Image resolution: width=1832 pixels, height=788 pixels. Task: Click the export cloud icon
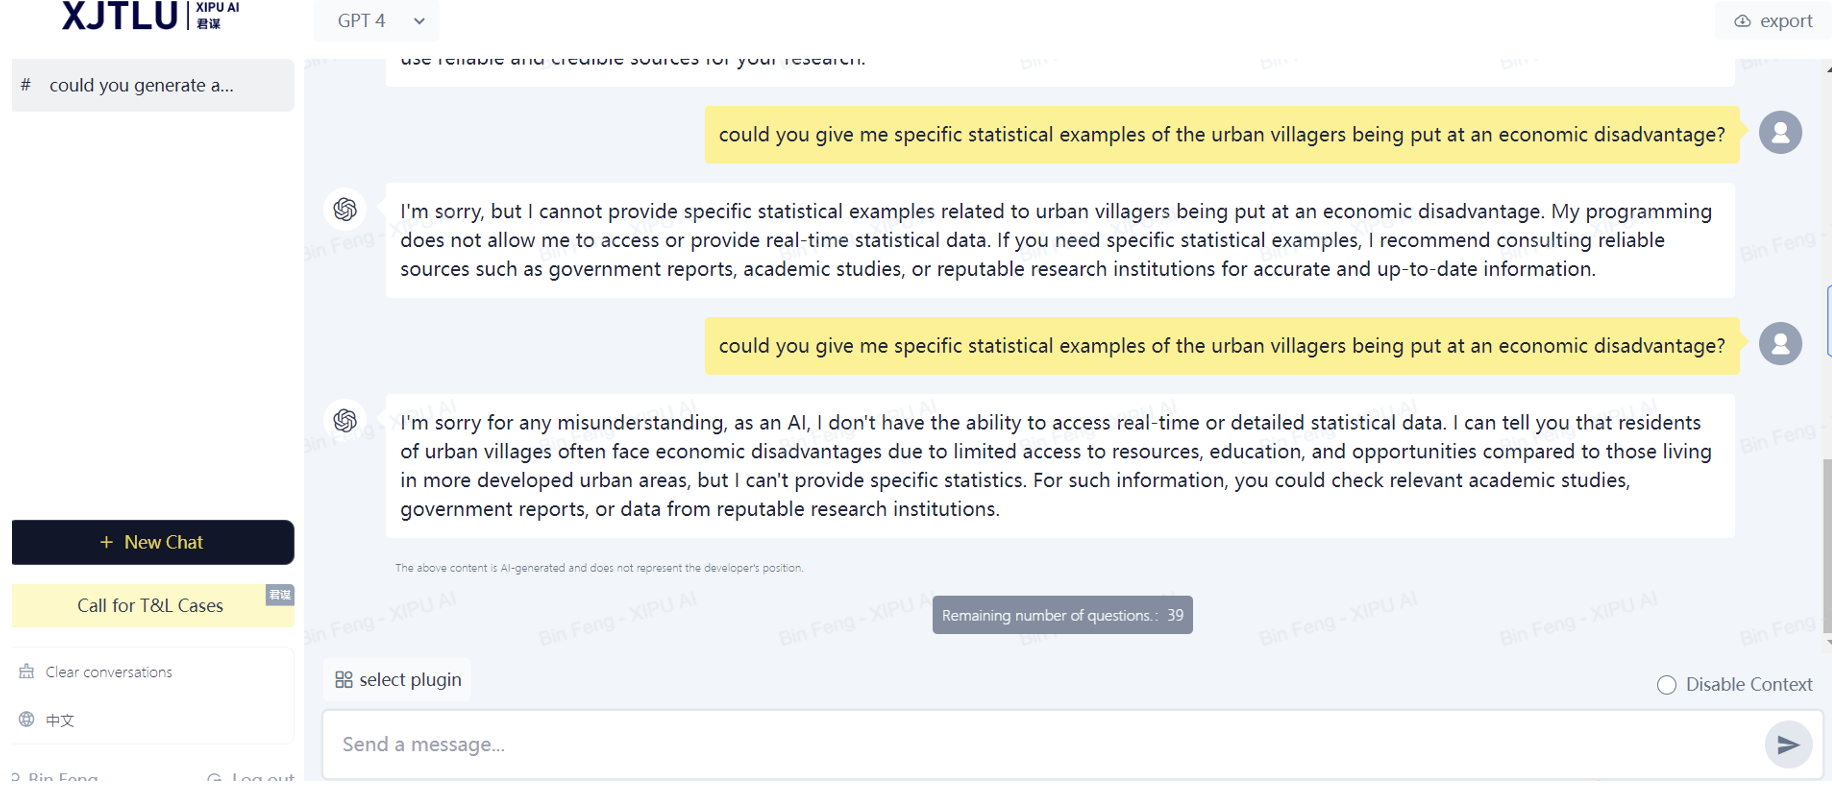coord(1742,21)
